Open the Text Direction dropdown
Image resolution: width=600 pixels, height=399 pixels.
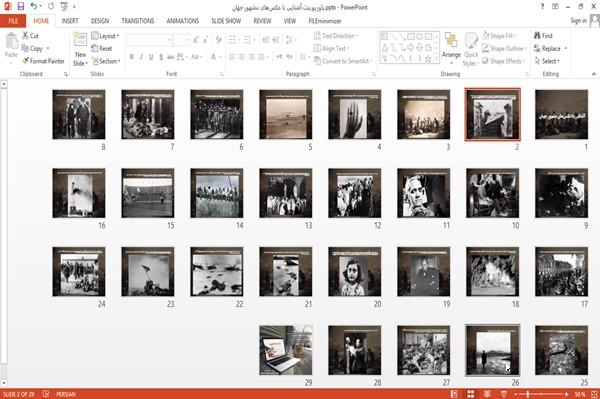(336, 36)
